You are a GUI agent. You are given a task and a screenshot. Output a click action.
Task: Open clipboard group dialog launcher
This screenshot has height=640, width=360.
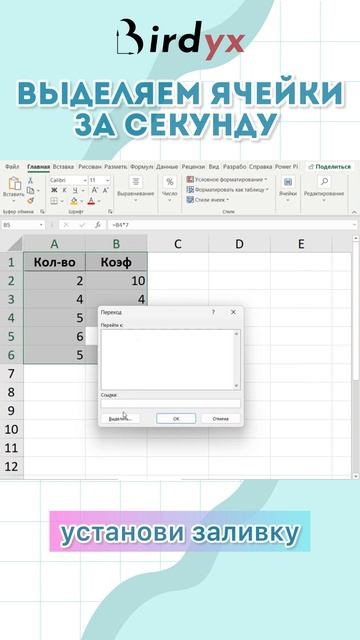[x=42, y=211]
